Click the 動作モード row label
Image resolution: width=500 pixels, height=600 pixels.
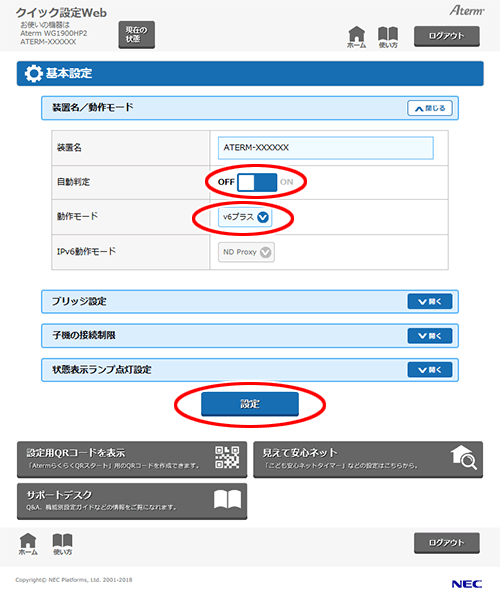coord(77,216)
